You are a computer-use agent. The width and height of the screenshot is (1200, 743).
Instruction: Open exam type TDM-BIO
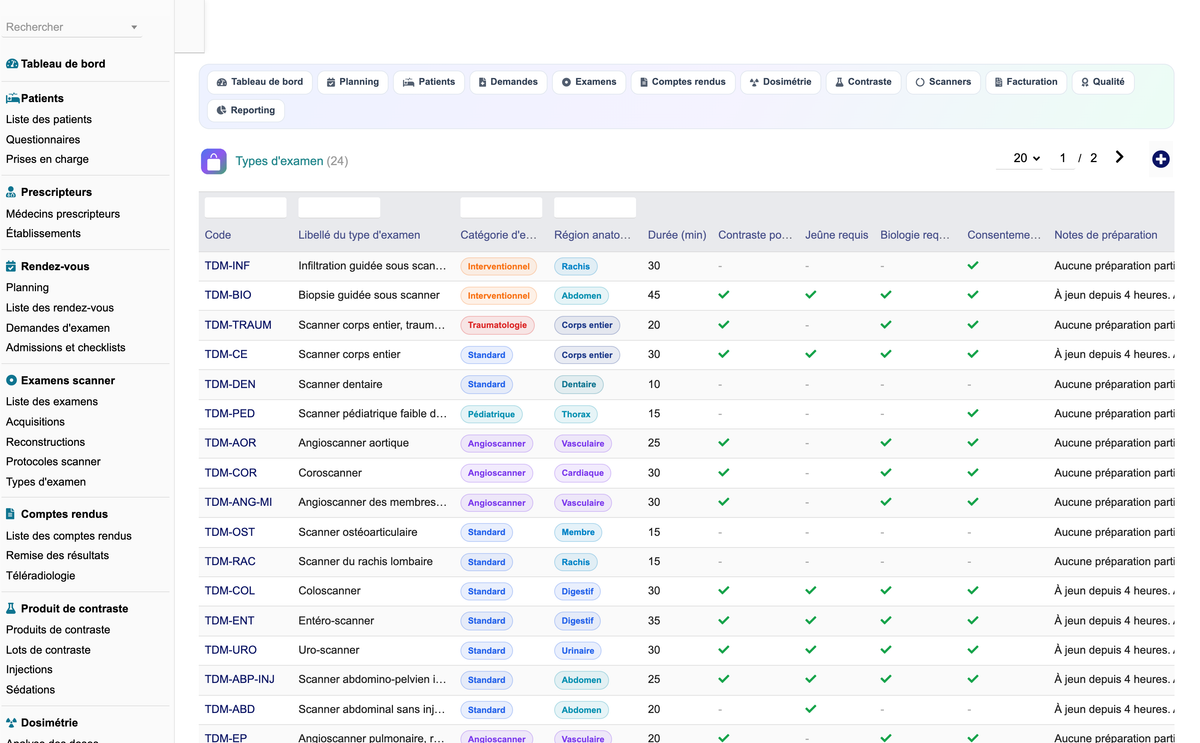(x=228, y=295)
